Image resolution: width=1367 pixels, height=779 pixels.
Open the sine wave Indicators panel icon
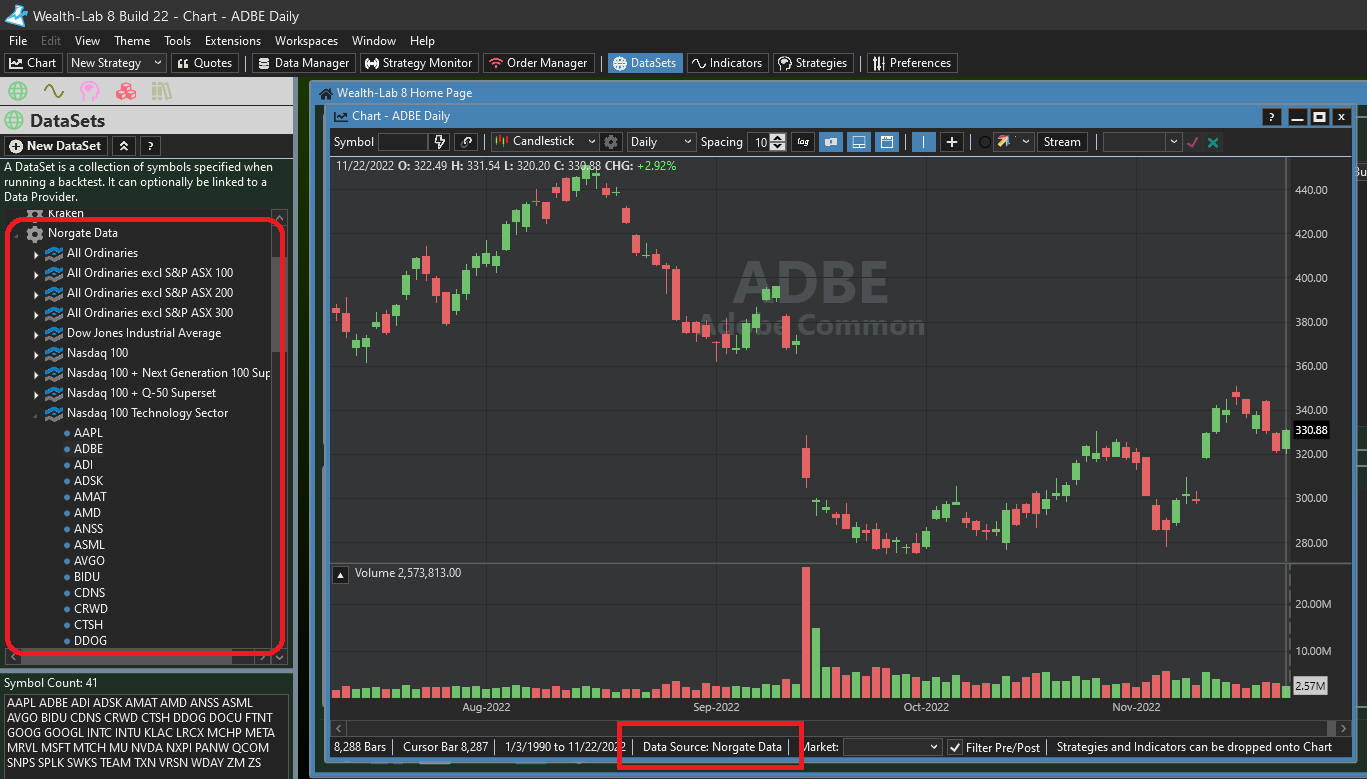click(54, 92)
